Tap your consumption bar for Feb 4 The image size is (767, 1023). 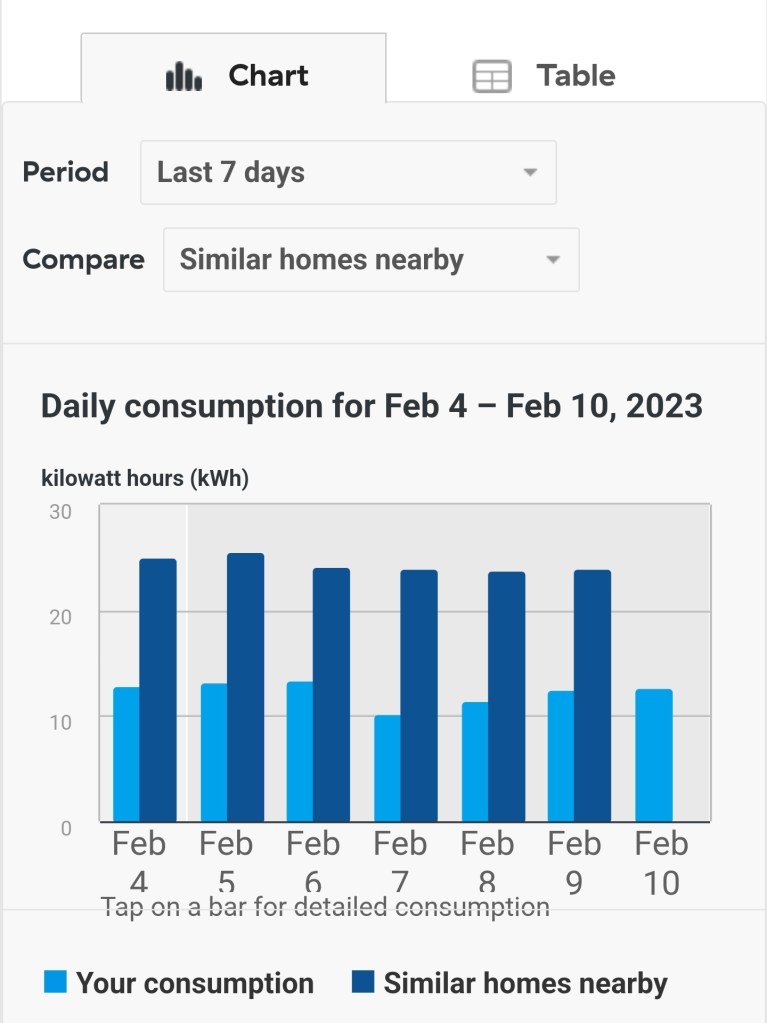pos(126,755)
